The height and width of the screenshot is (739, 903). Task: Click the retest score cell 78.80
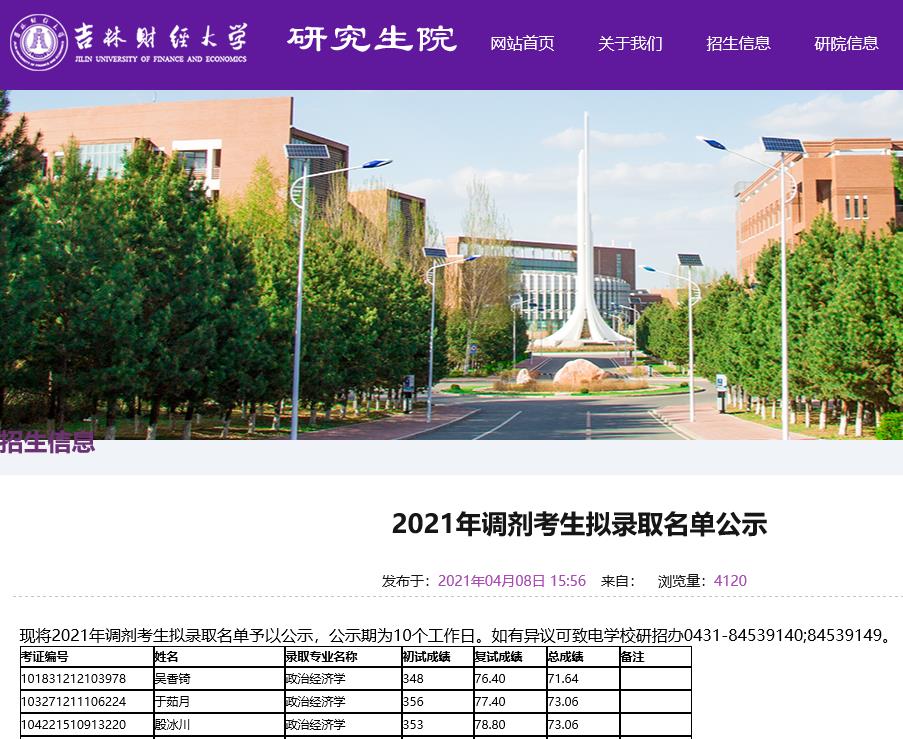[492, 725]
